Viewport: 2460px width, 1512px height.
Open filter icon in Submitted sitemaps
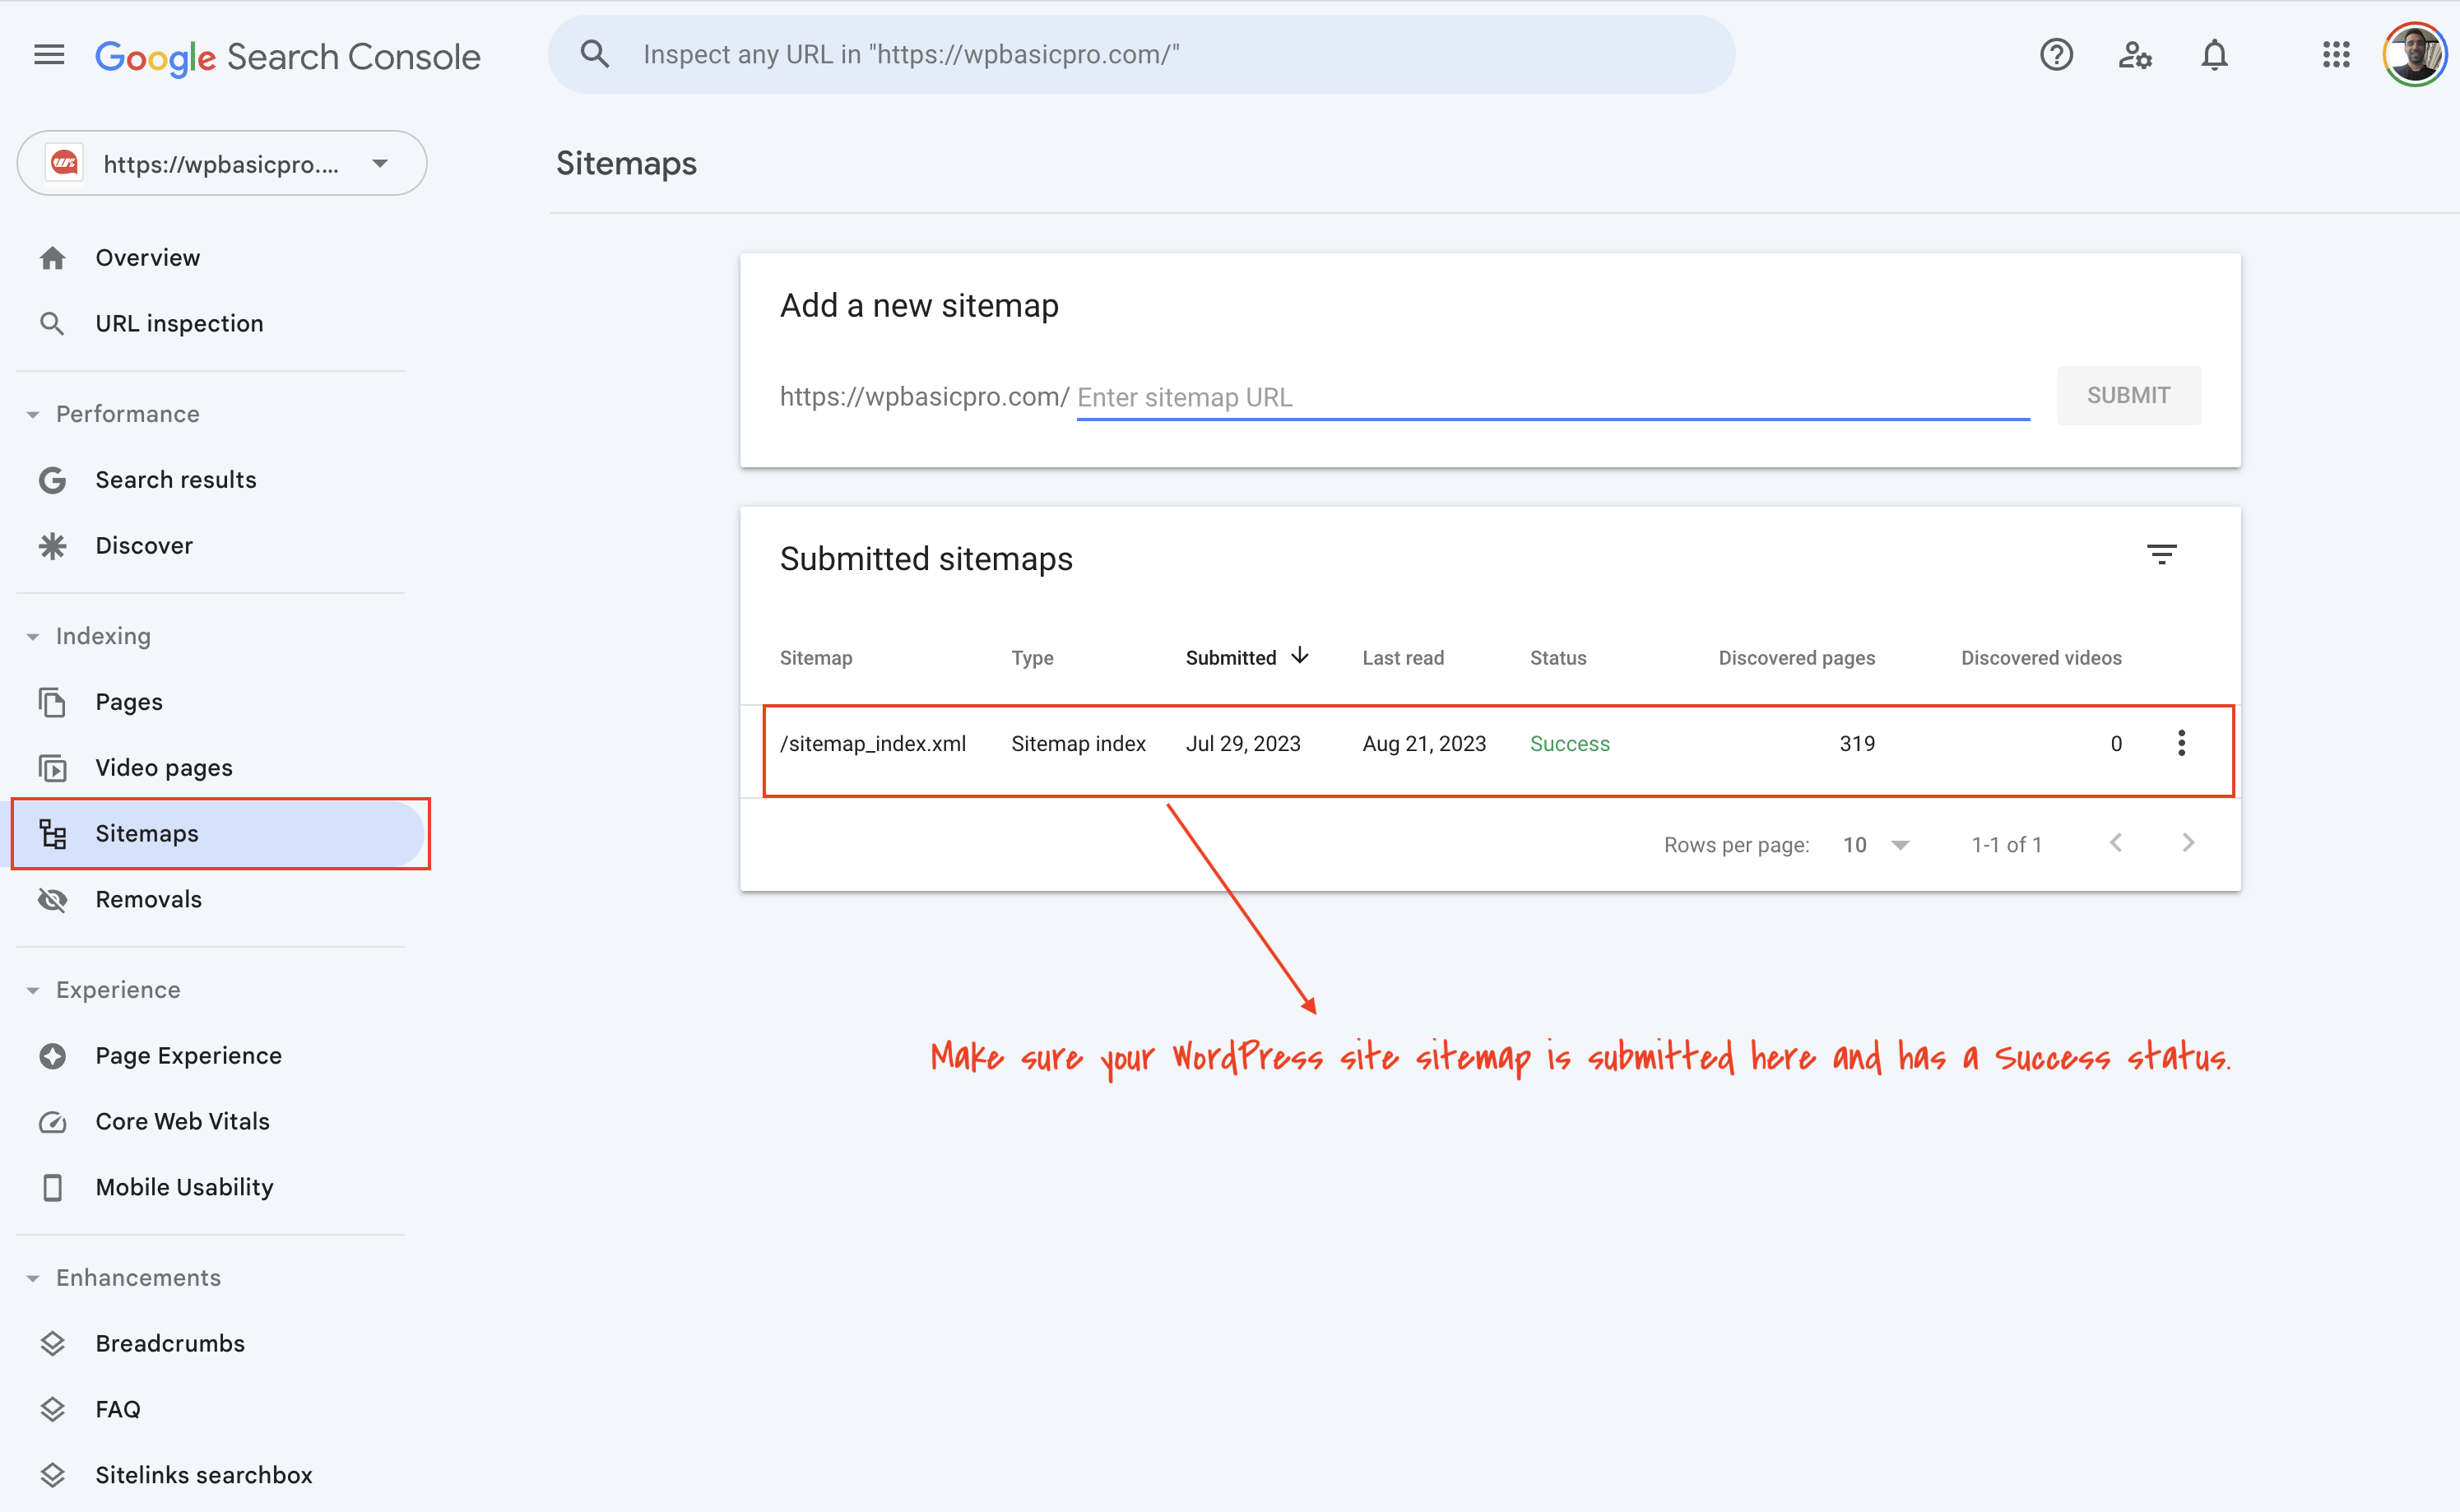(2162, 555)
